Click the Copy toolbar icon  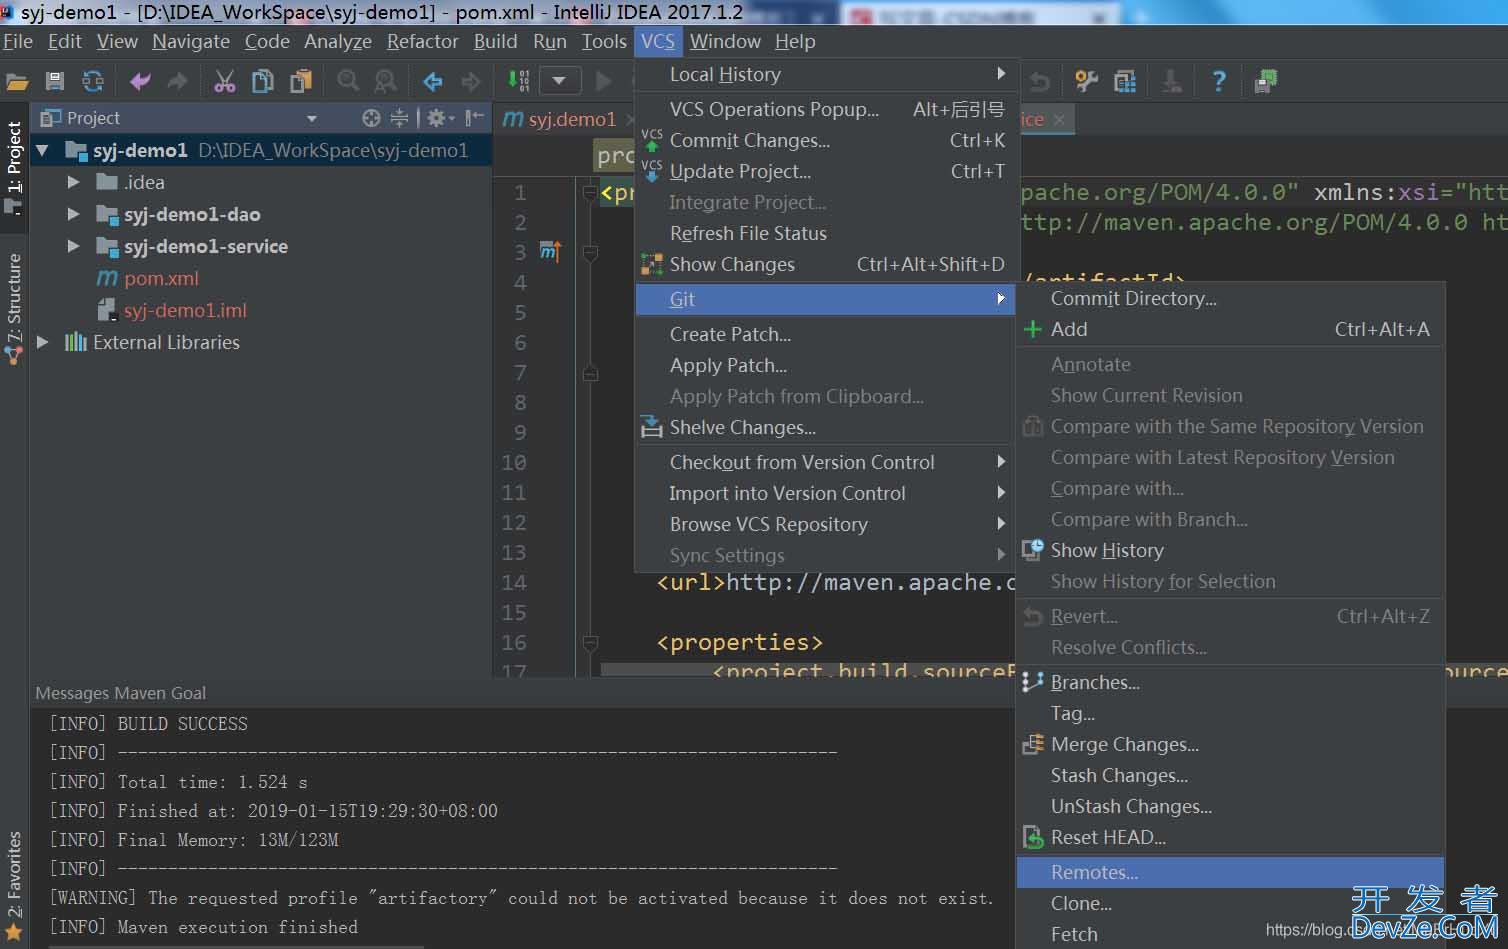[x=262, y=82]
